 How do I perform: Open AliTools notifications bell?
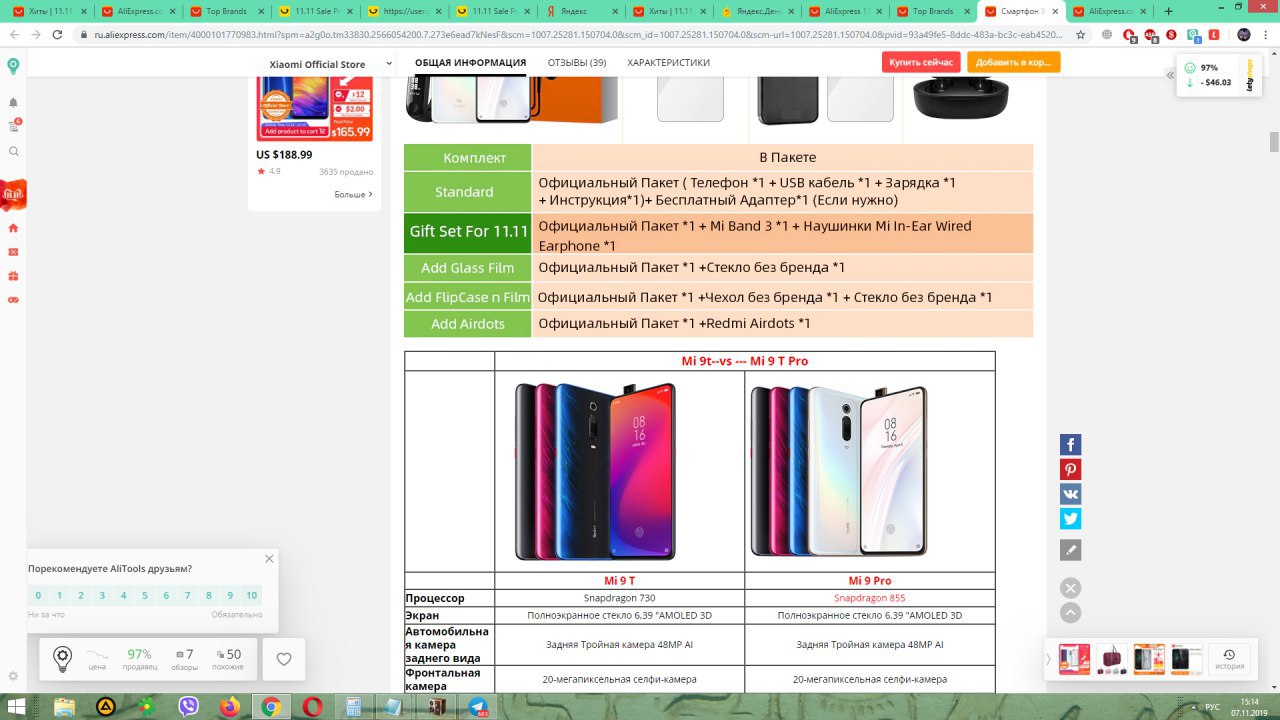click(13, 103)
